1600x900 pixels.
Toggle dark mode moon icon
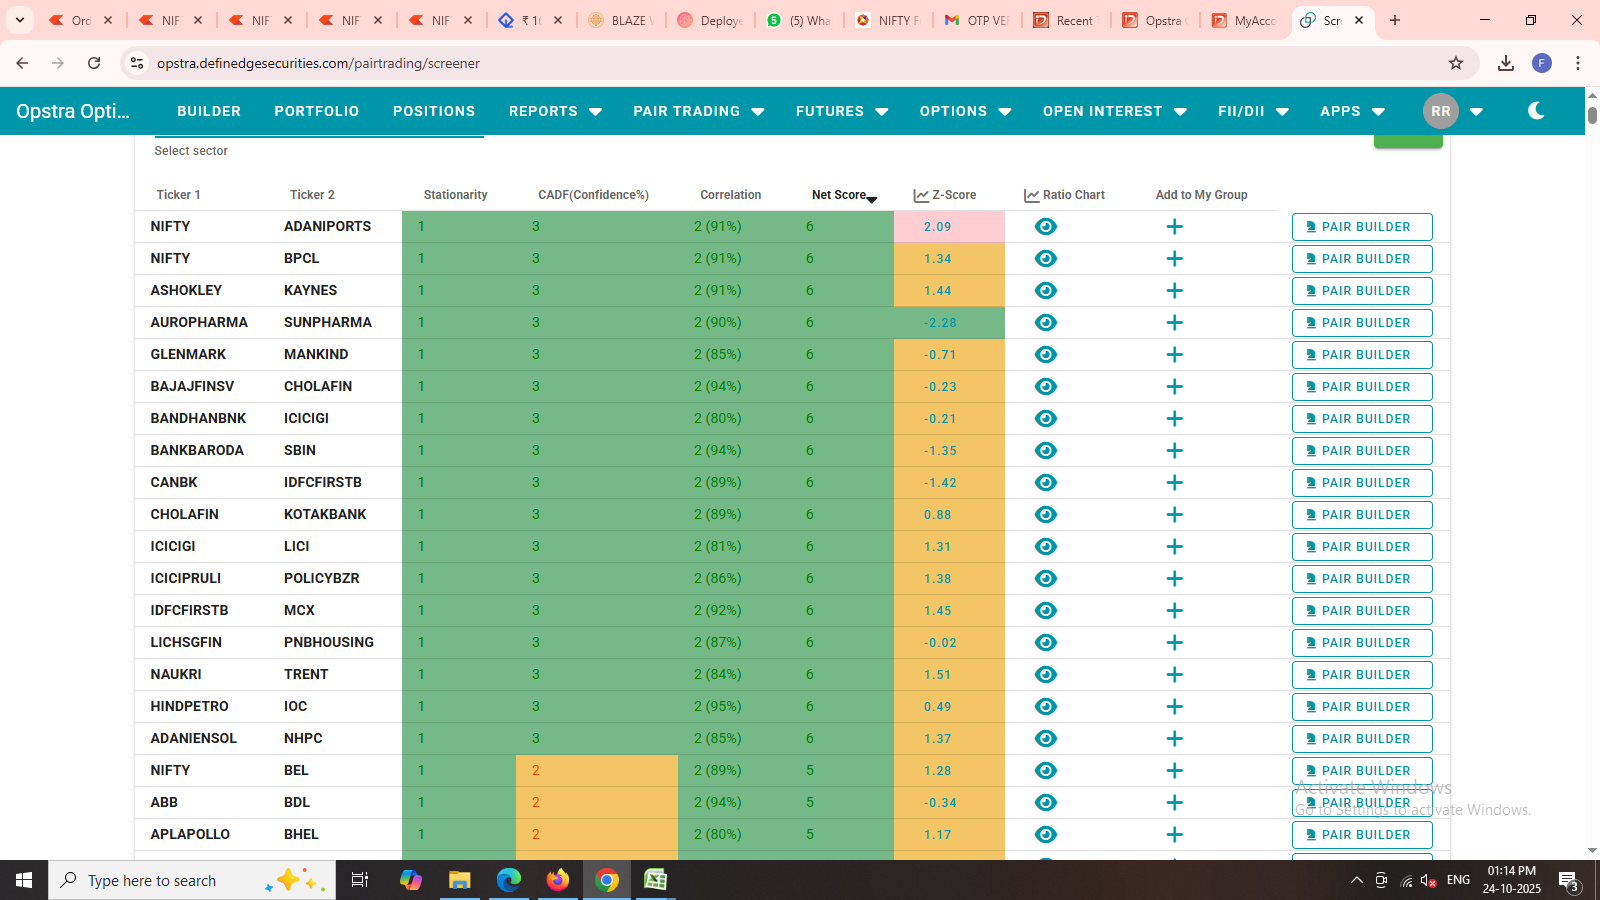[1536, 111]
